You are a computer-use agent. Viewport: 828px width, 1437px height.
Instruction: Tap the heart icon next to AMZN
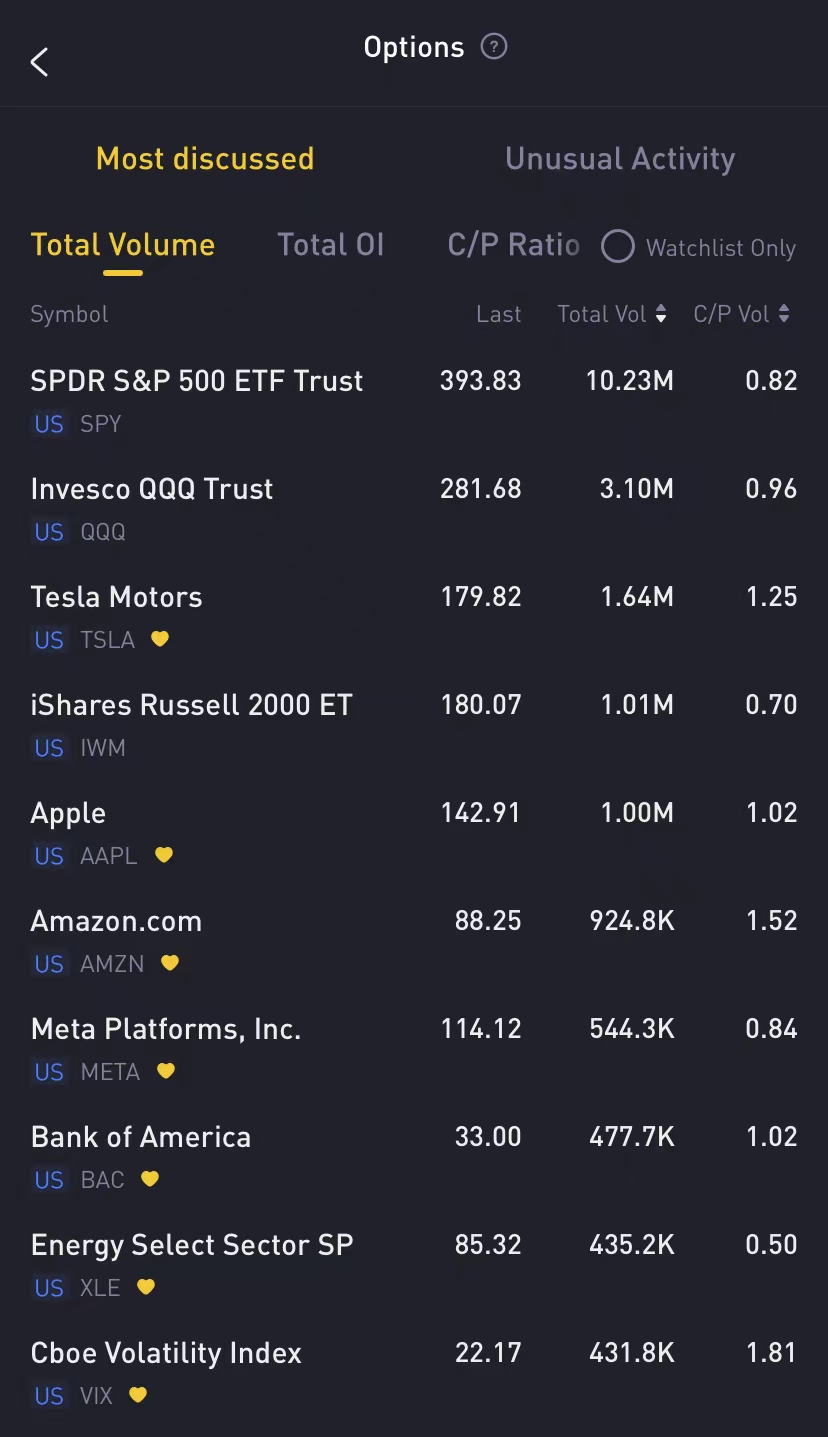(x=170, y=963)
